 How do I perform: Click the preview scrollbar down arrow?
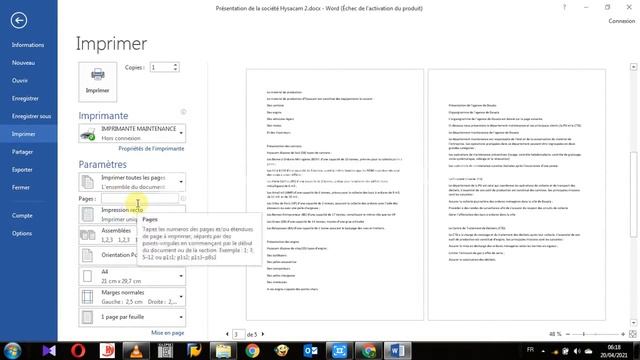click(633, 323)
